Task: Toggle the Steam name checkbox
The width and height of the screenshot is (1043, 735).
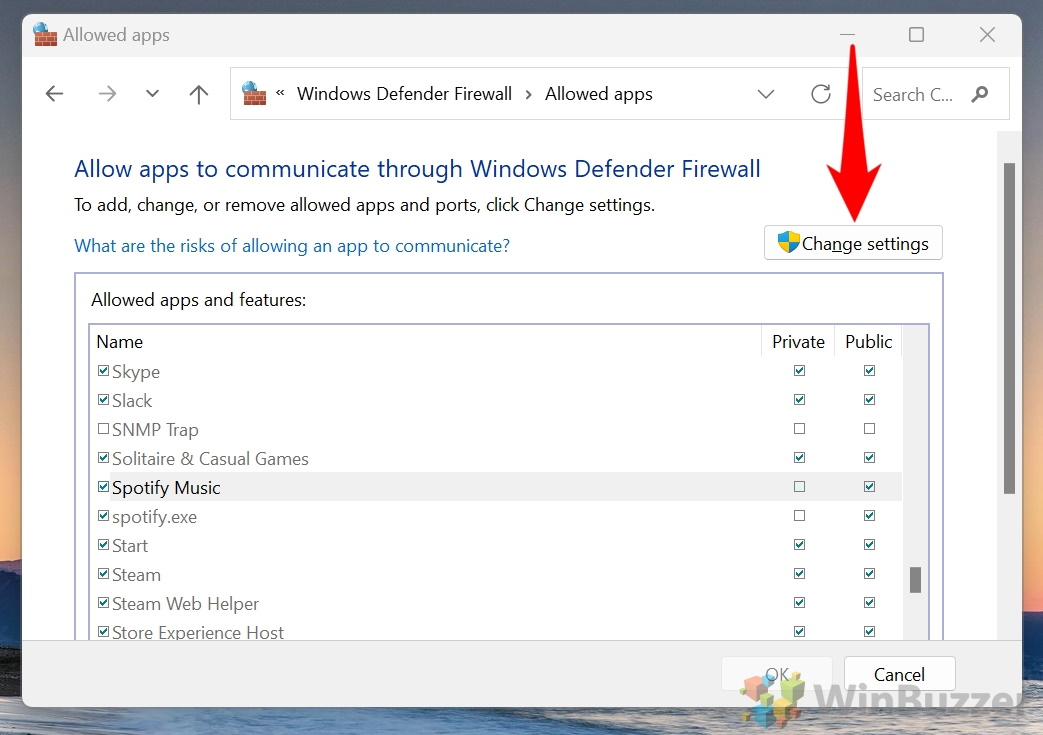Action: coord(103,573)
